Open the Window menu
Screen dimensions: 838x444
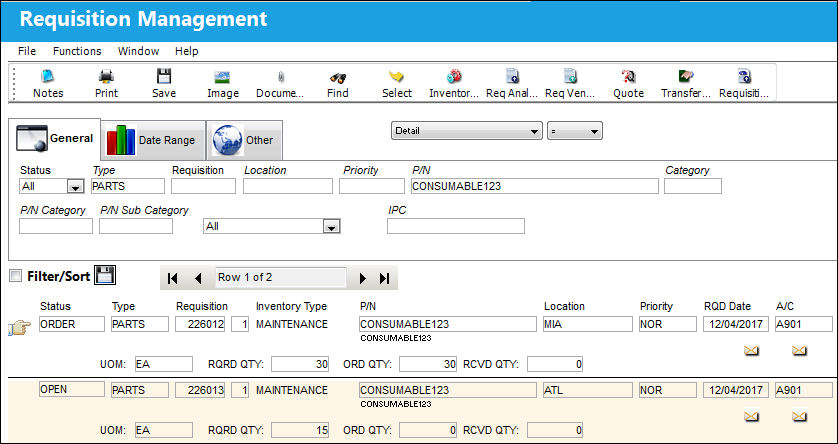click(138, 51)
